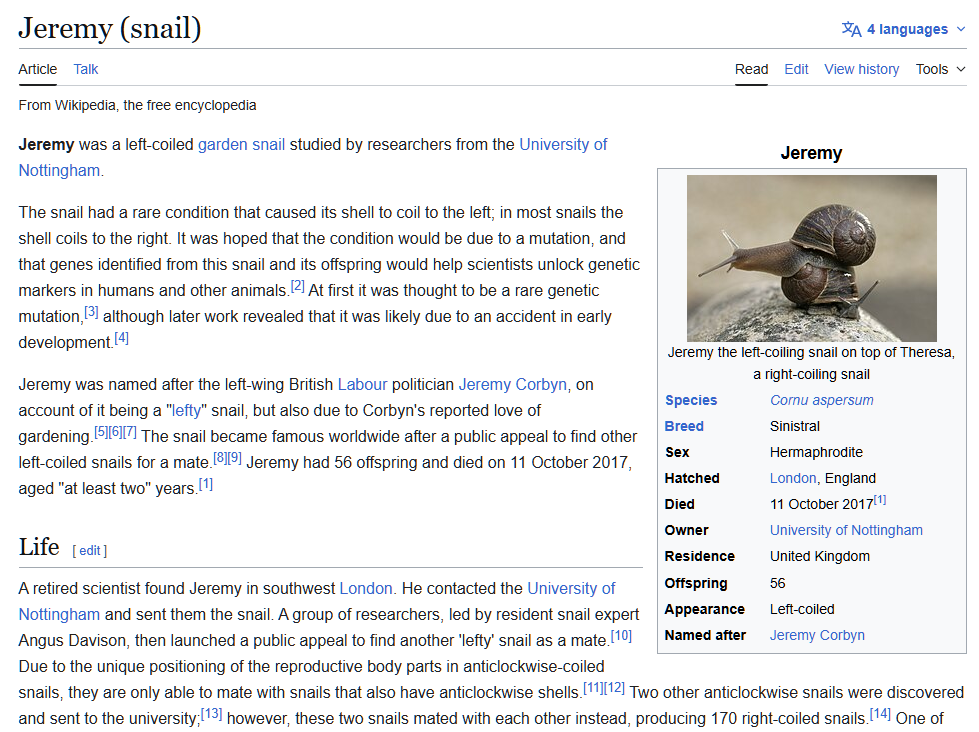Click the "Hermaphrodite" sex value
979x732 pixels.
(816, 452)
